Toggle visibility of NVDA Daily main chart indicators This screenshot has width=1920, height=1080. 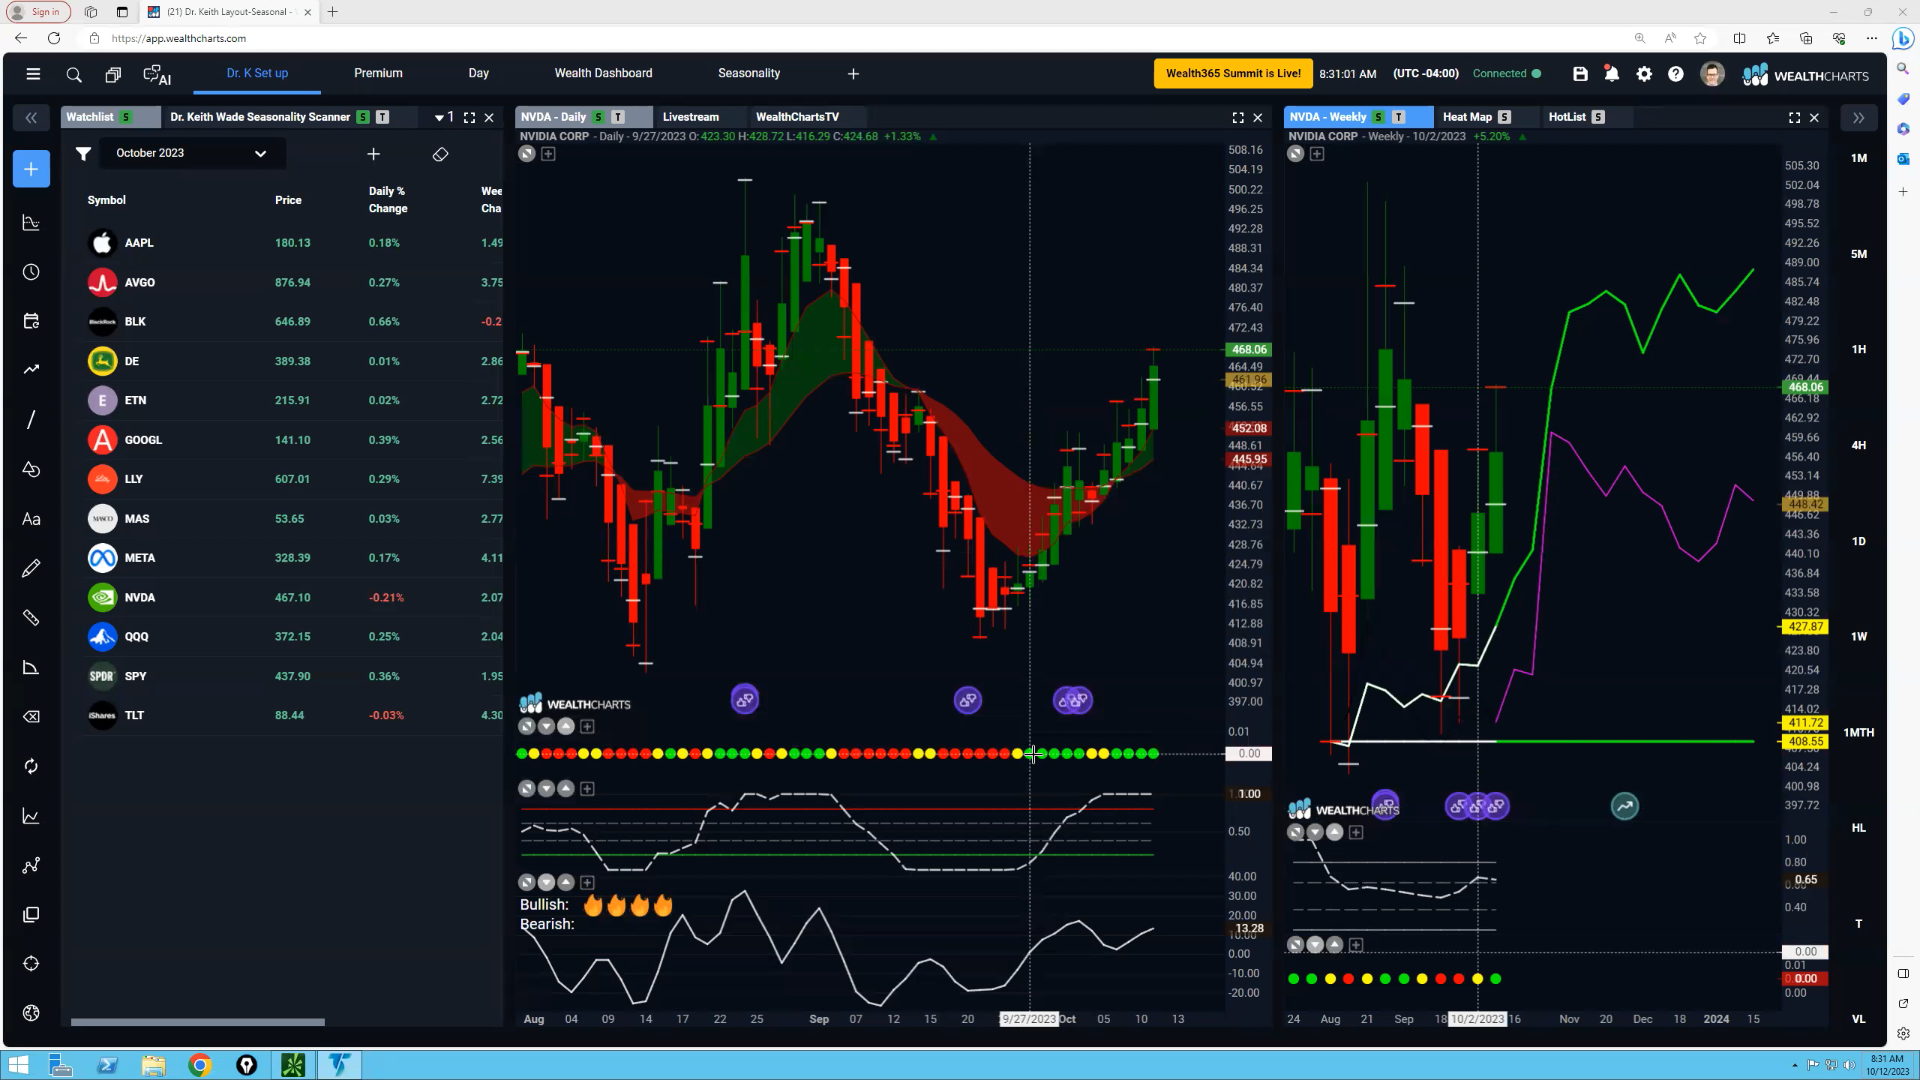527,154
